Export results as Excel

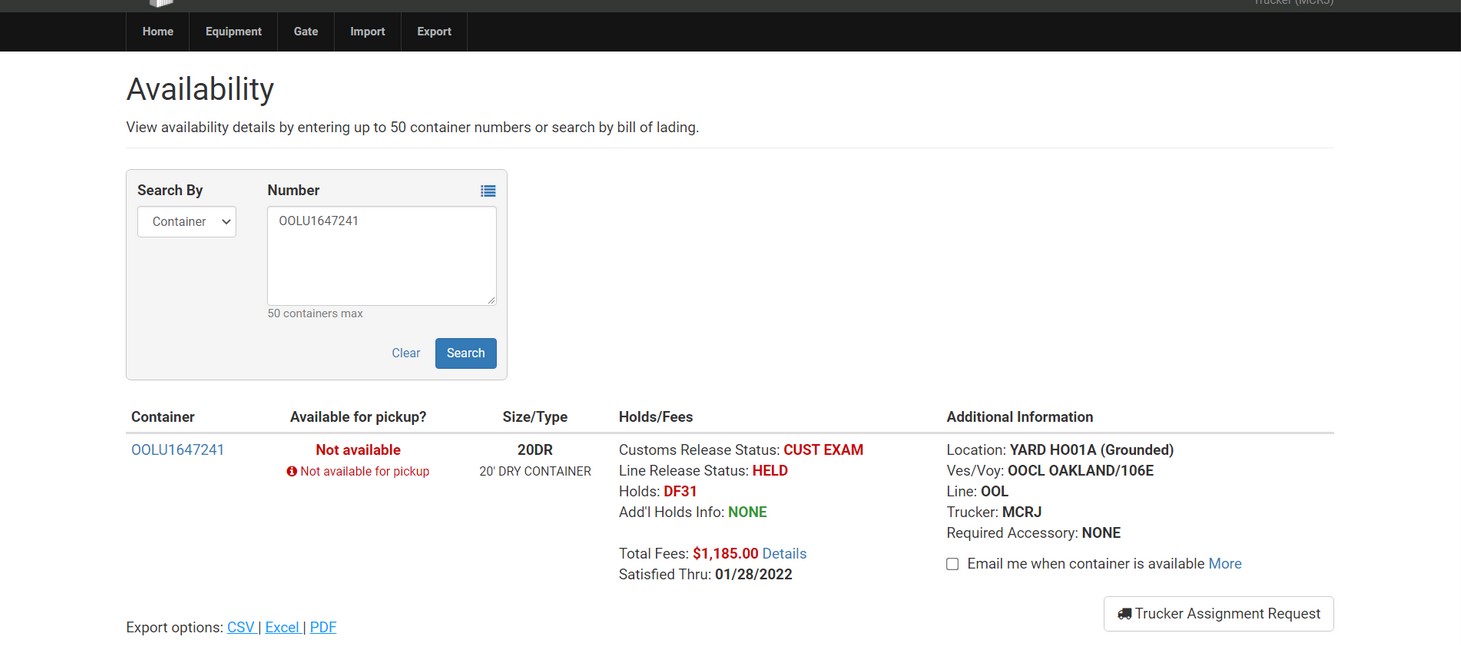coord(282,627)
